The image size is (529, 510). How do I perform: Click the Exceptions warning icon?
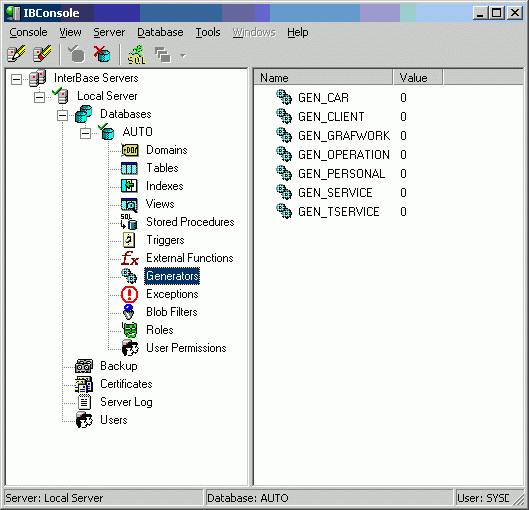tap(129, 294)
